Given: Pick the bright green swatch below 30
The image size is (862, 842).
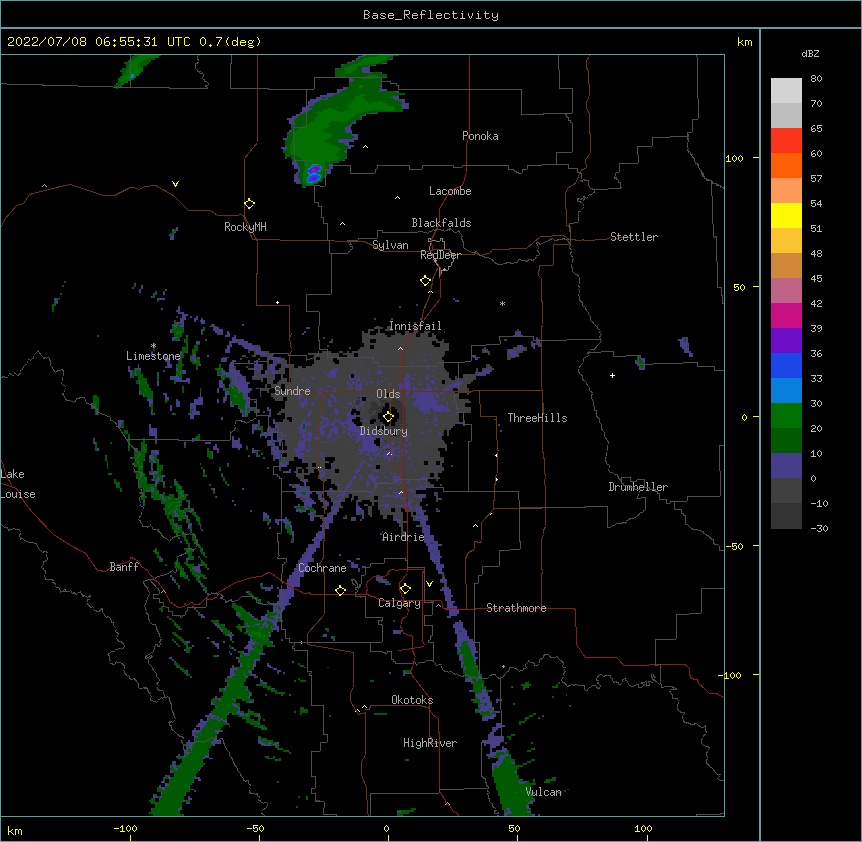Looking at the screenshot, I should tap(786, 416).
